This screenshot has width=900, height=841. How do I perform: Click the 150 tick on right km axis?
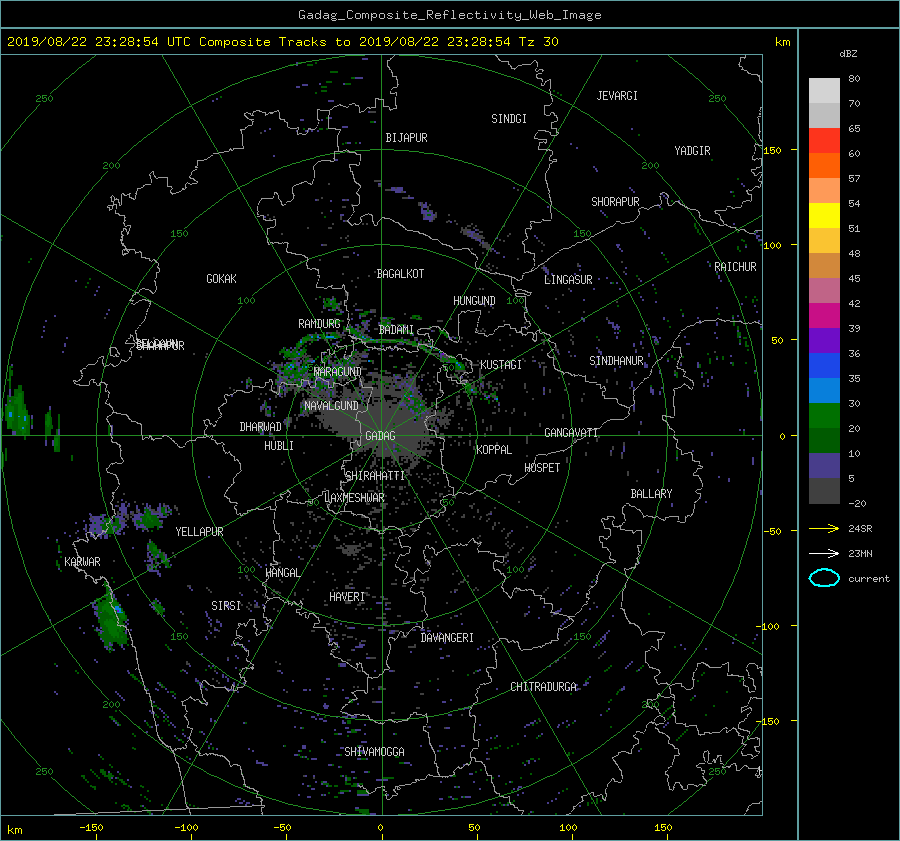click(773, 150)
